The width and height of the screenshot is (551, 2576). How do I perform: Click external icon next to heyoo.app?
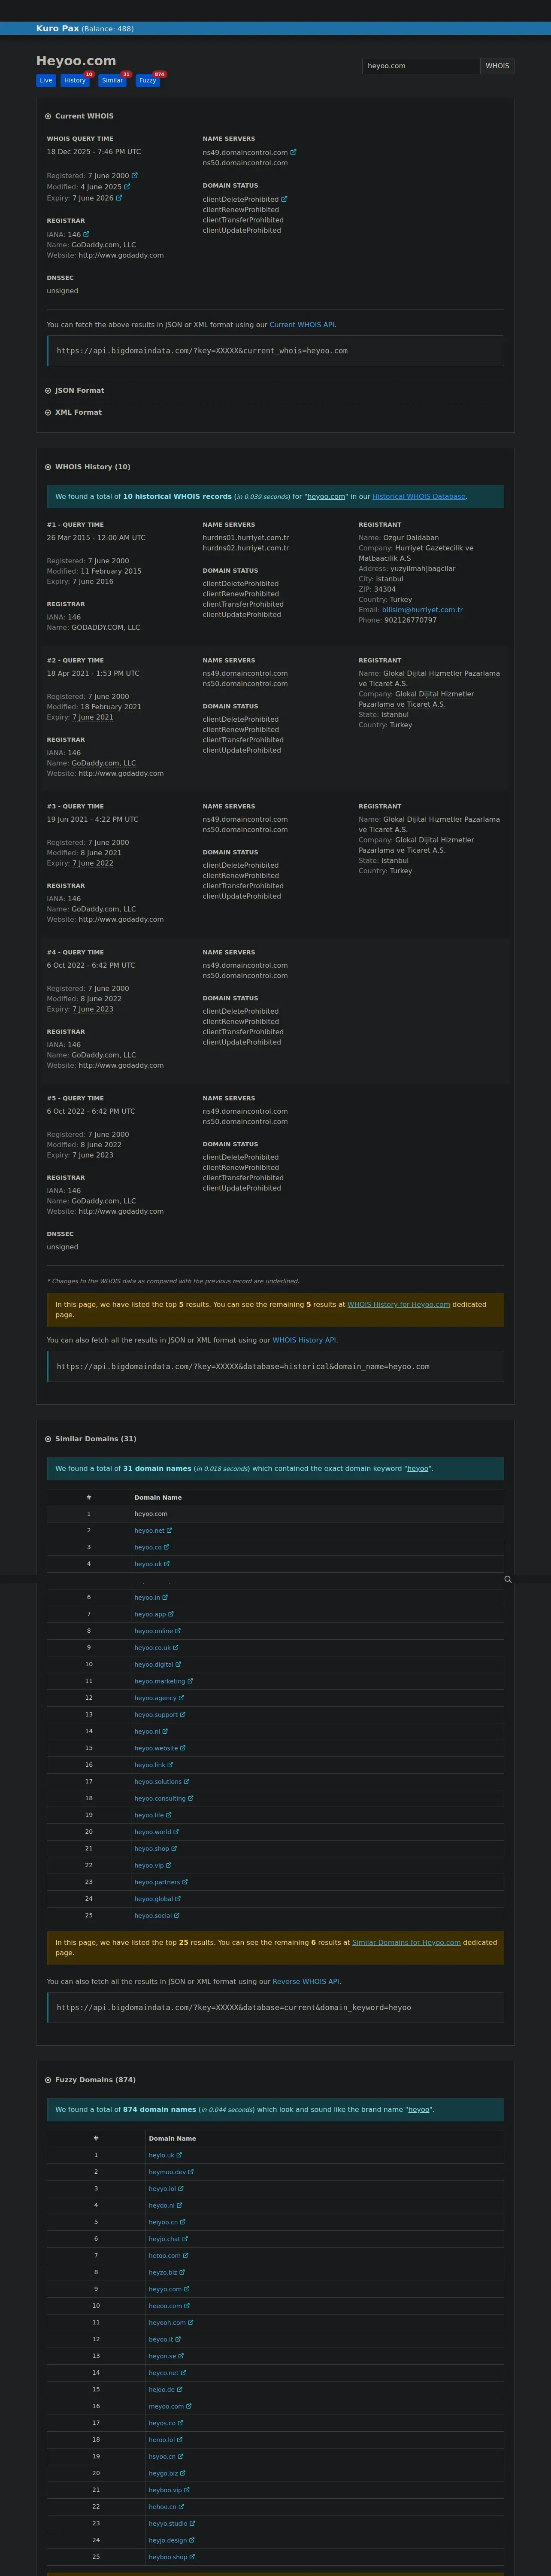[x=171, y=1614]
